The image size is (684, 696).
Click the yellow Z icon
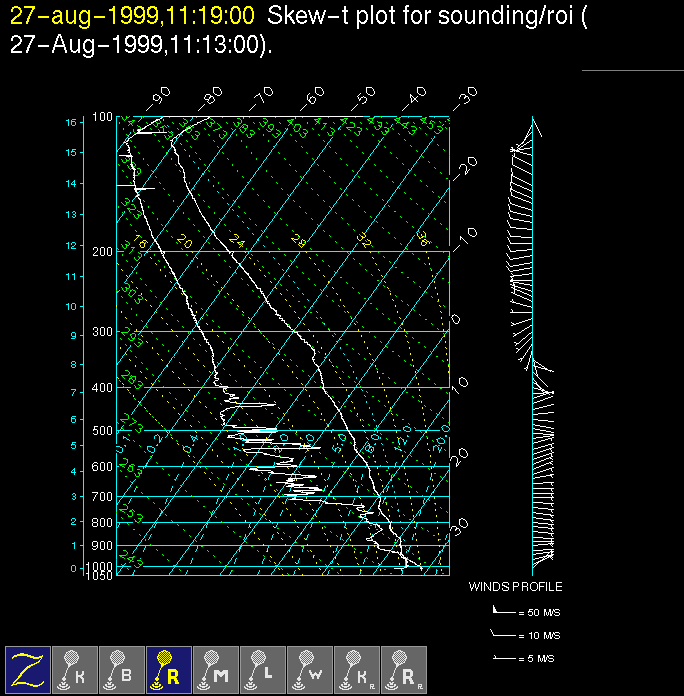(x=29, y=669)
